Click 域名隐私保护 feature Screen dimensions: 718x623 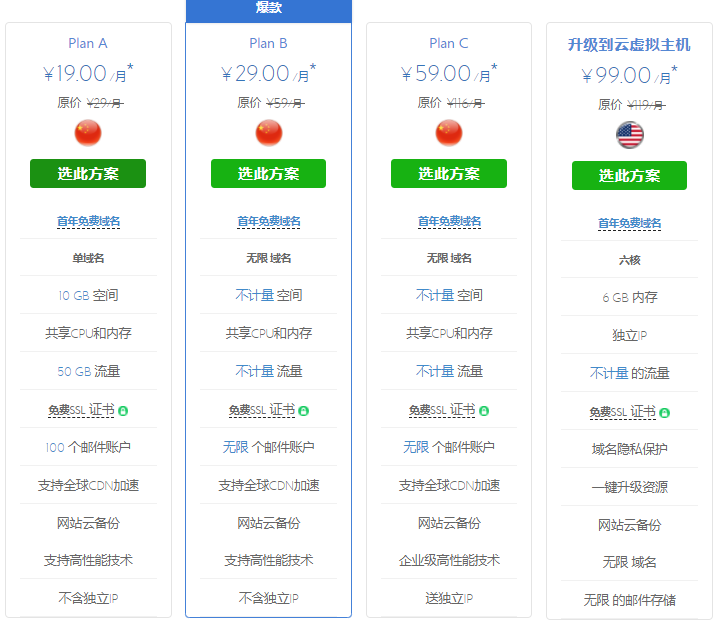(630, 449)
